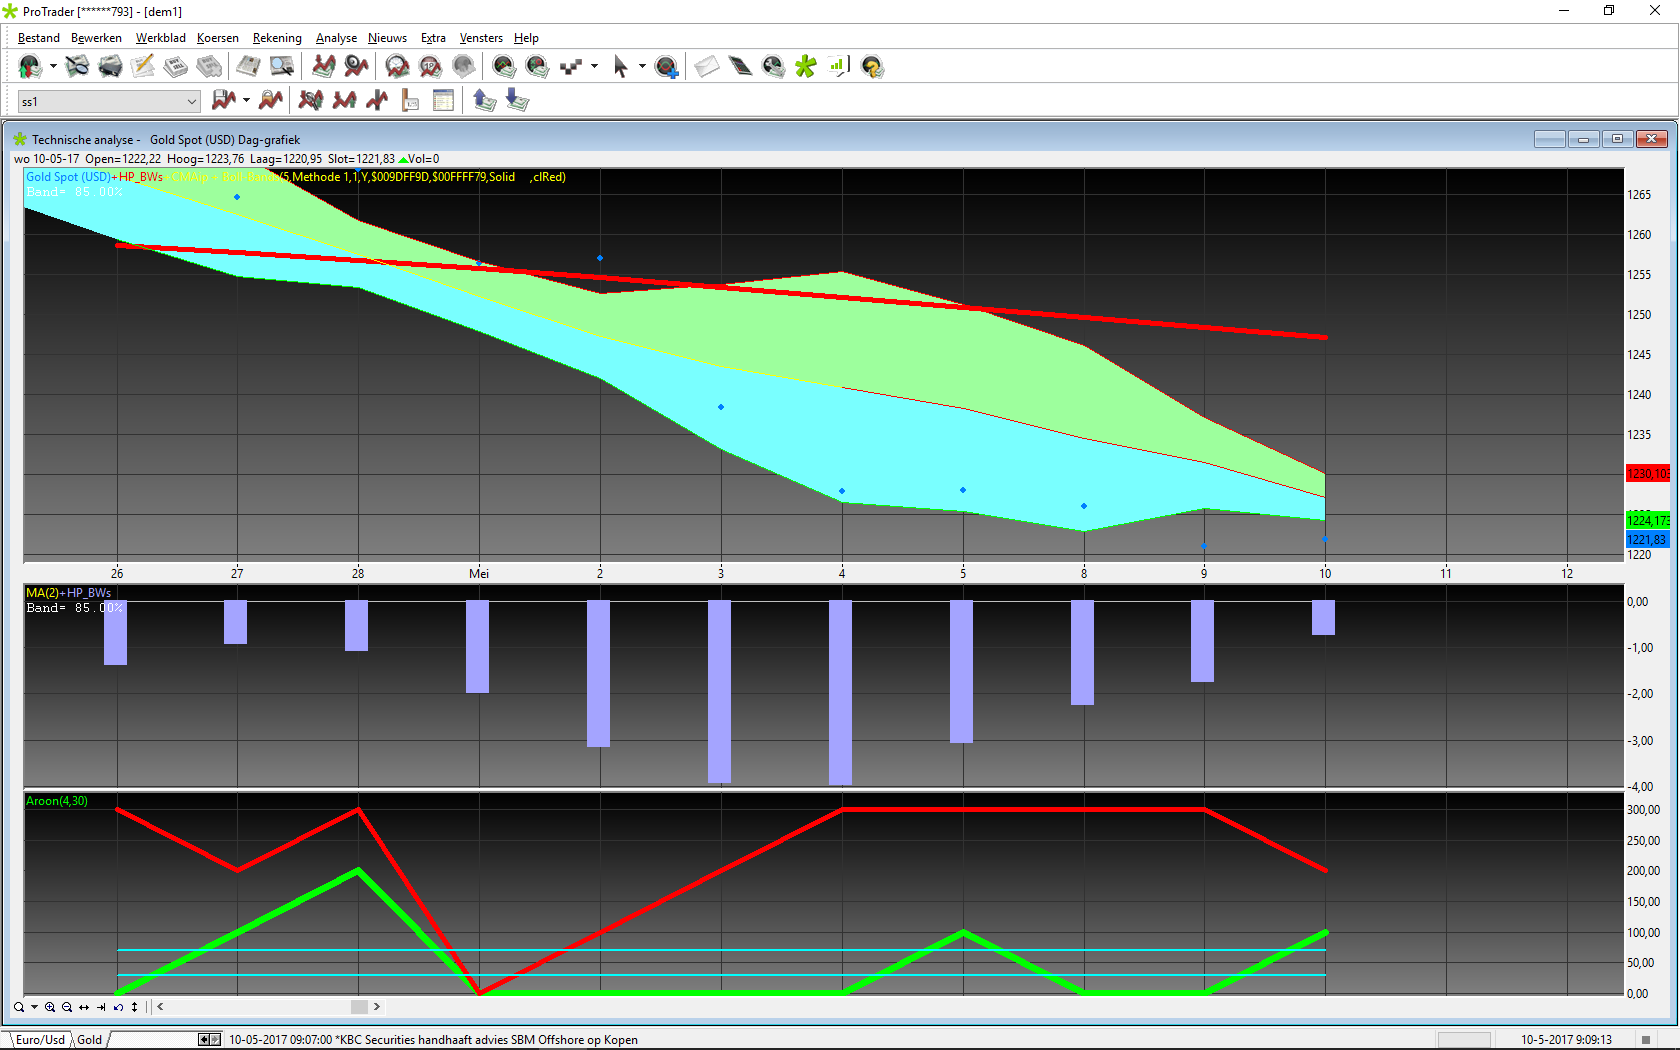The width and height of the screenshot is (1680, 1050).
Task: Click the Gold Spot (USD) chart legend label
Action: click(x=68, y=177)
